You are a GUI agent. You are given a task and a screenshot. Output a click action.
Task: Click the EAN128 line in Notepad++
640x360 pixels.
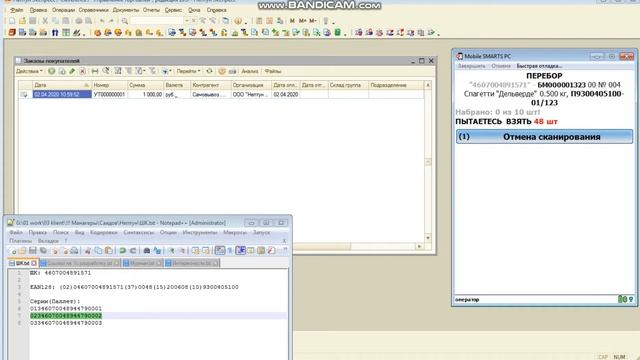click(134, 287)
